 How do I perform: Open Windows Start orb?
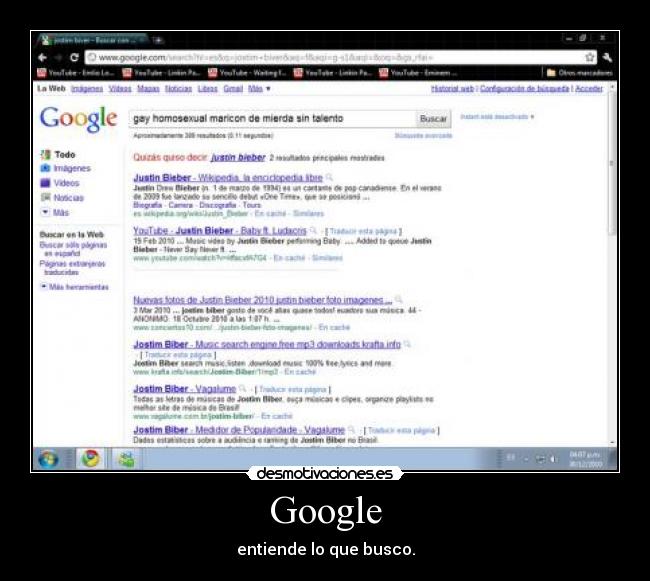click(49, 459)
